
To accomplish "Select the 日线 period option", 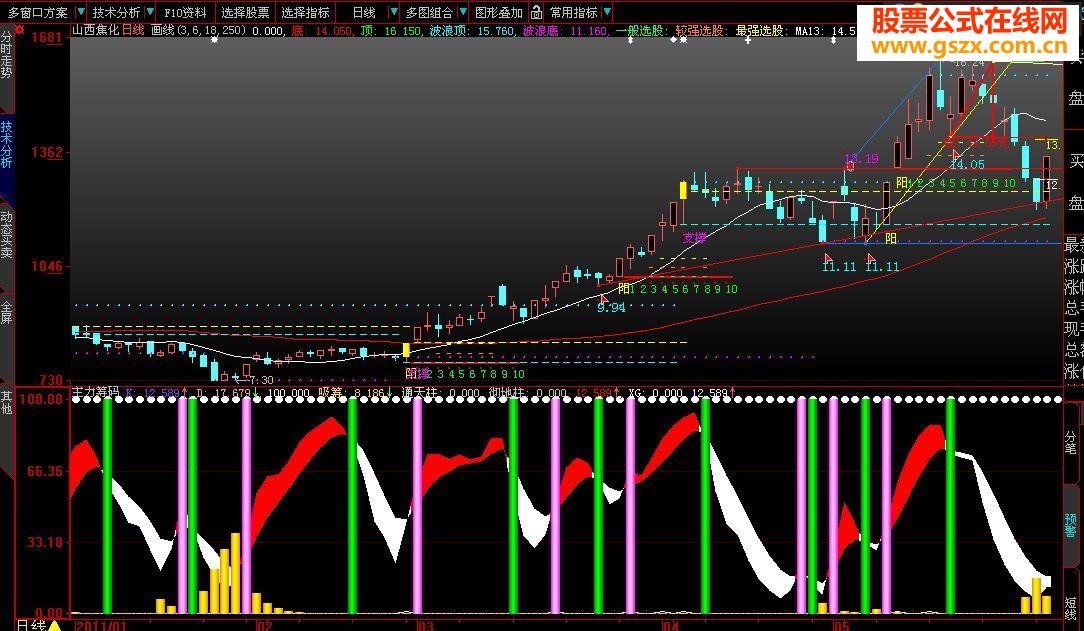I will [364, 12].
